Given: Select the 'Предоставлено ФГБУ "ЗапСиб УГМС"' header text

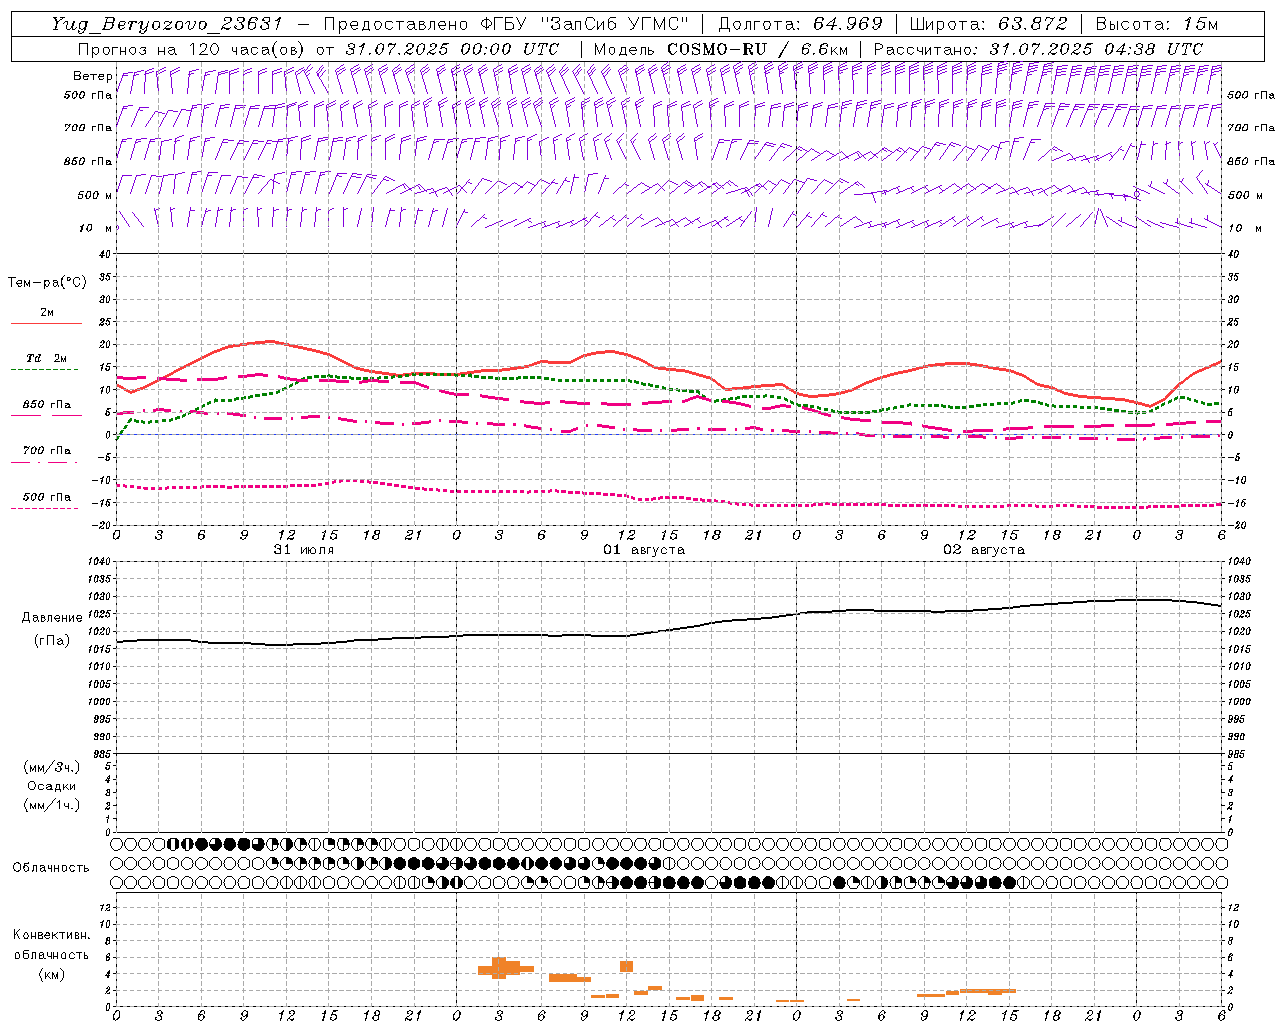Looking at the screenshot, I should pos(507,24).
